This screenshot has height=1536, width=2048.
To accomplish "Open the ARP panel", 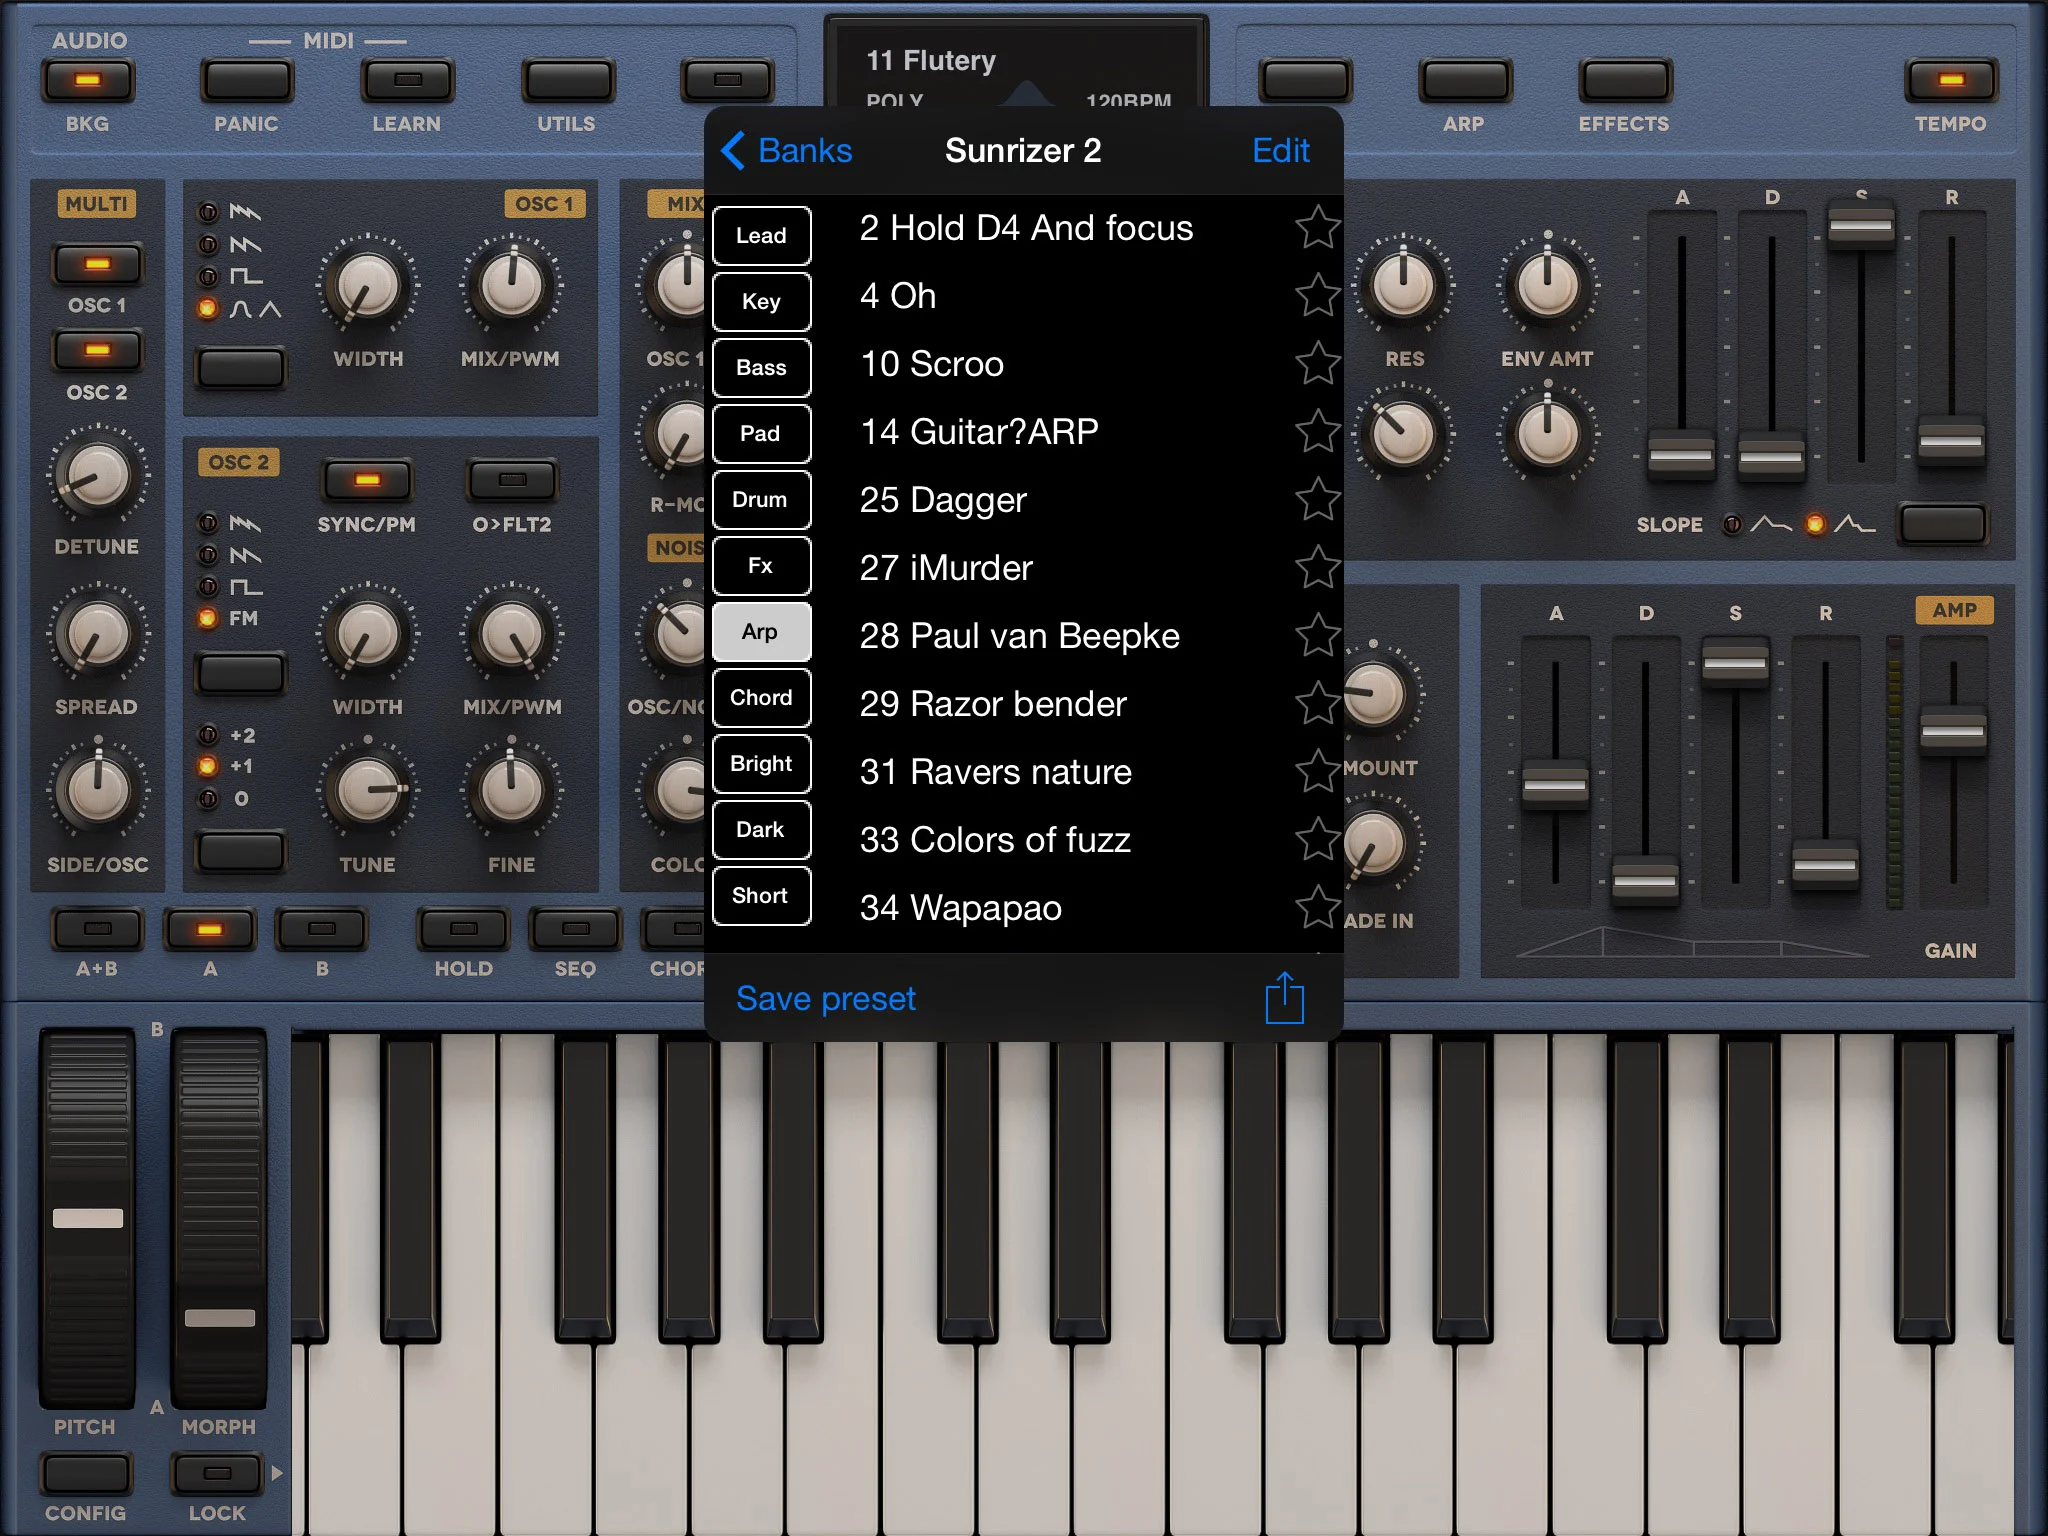I will coord(1465,80).
